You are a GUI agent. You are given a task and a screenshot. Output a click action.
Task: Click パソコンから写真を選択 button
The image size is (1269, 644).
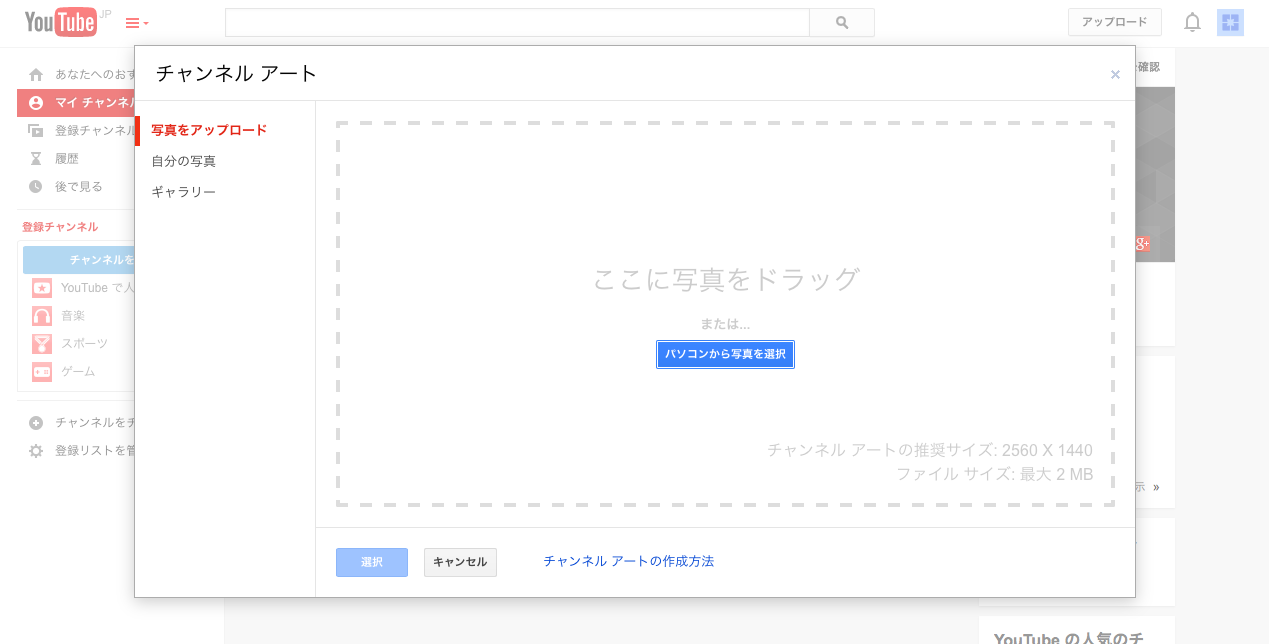725,354
